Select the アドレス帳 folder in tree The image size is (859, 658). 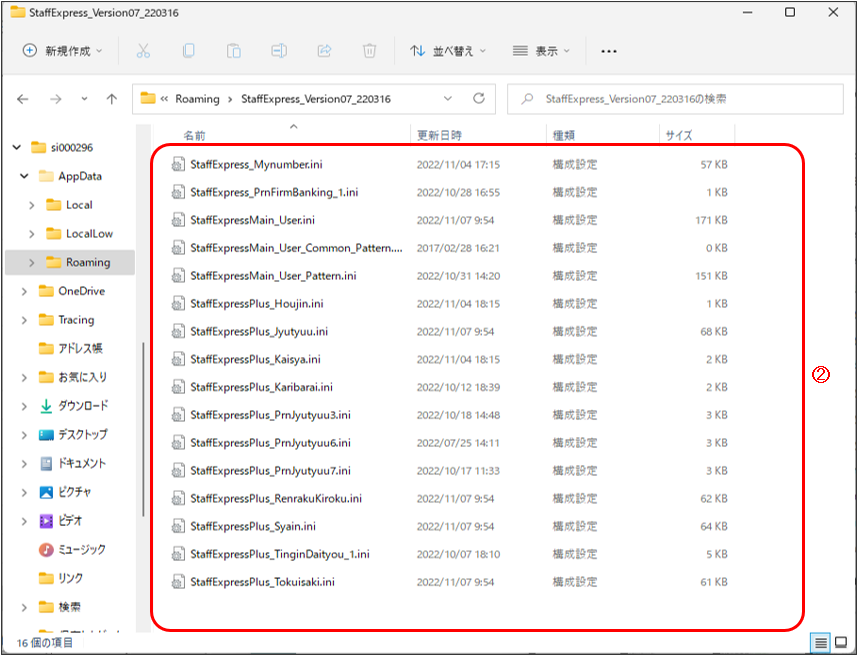coord(70,348)
